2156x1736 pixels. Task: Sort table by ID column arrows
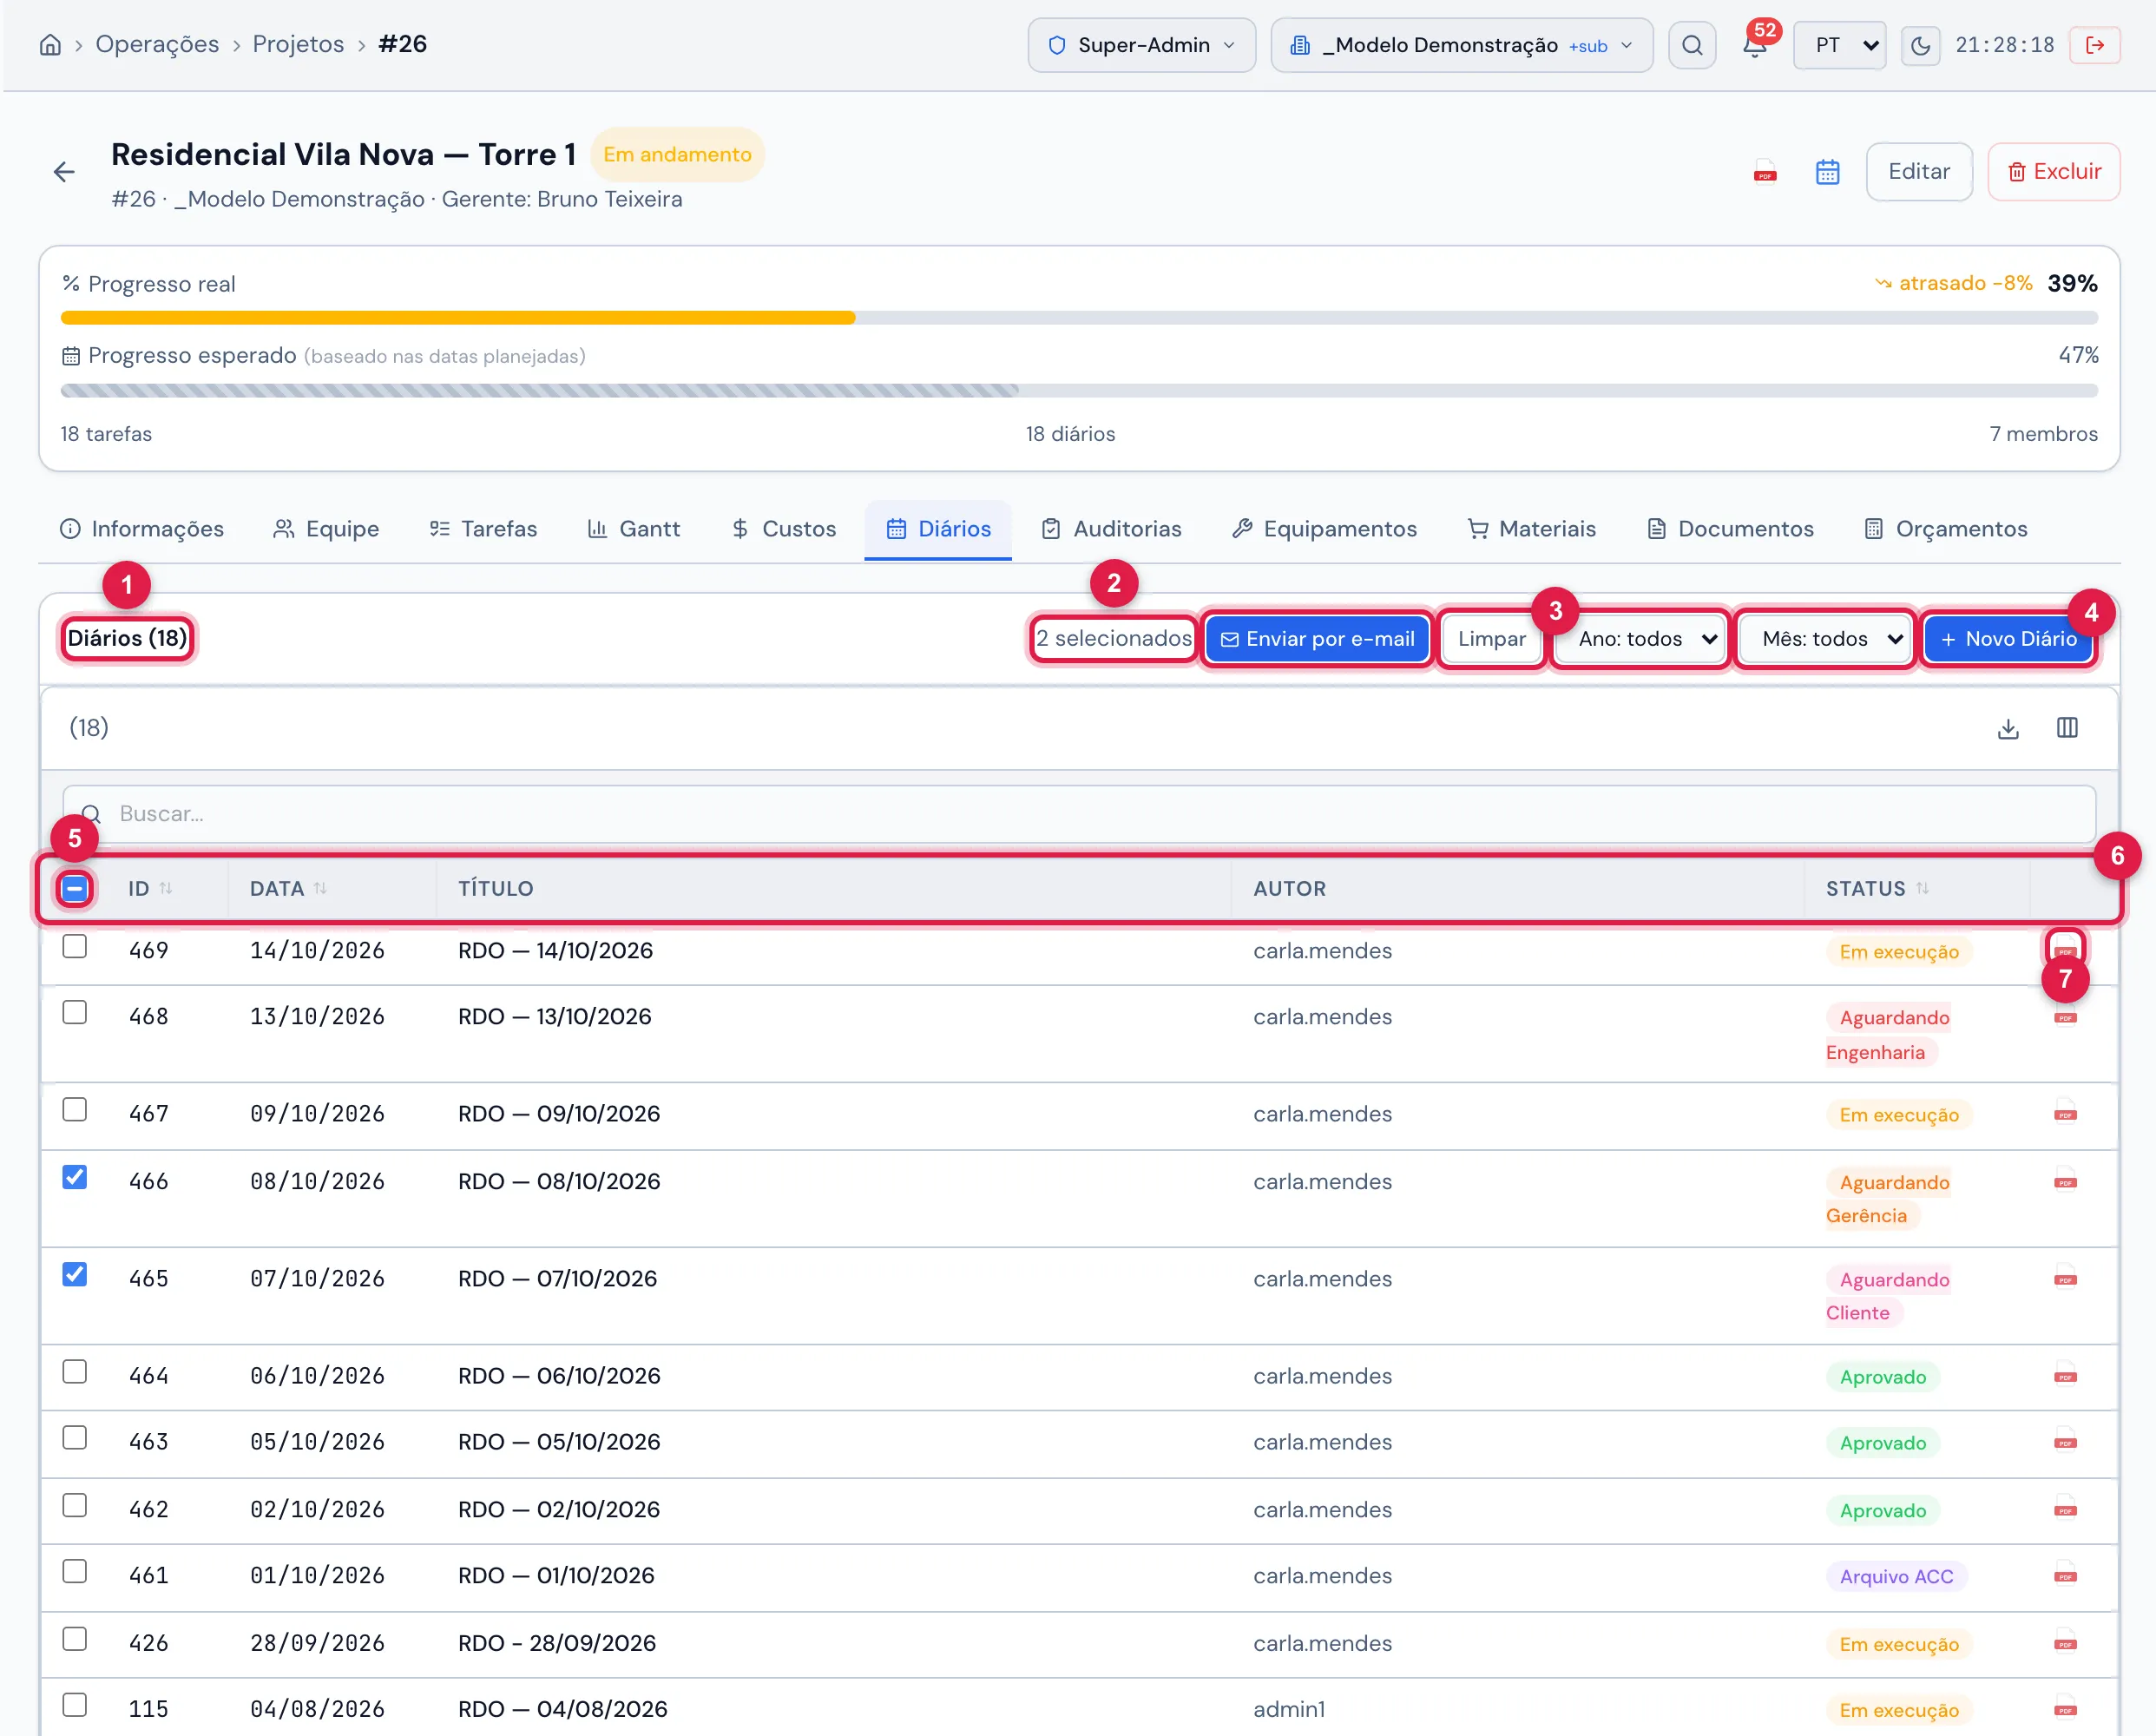pyautogui.click(x=166, y=888)
